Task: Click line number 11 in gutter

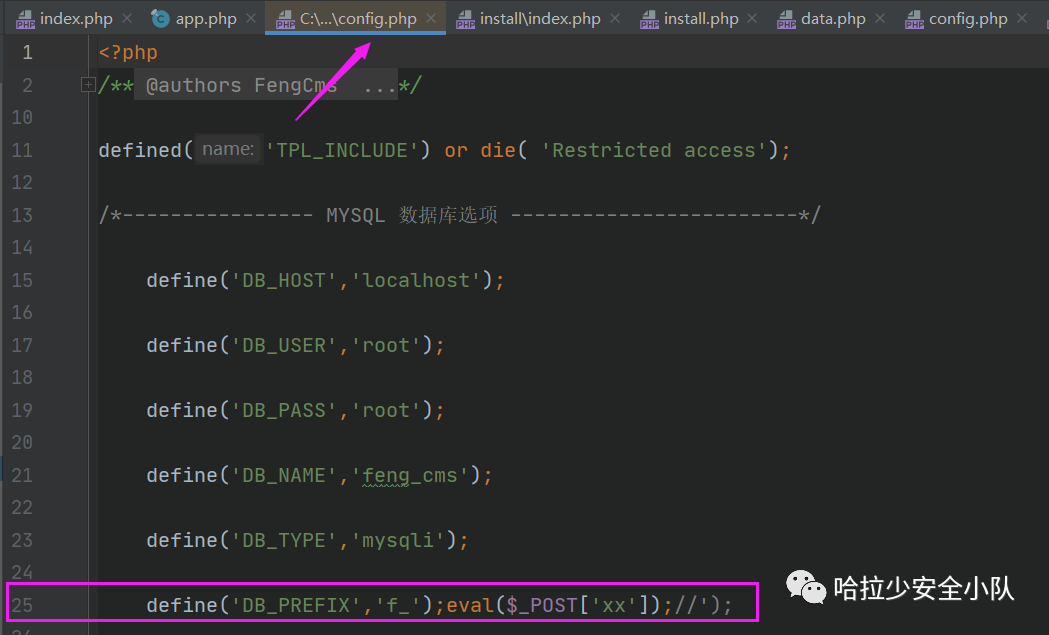Action: (22, 150)
